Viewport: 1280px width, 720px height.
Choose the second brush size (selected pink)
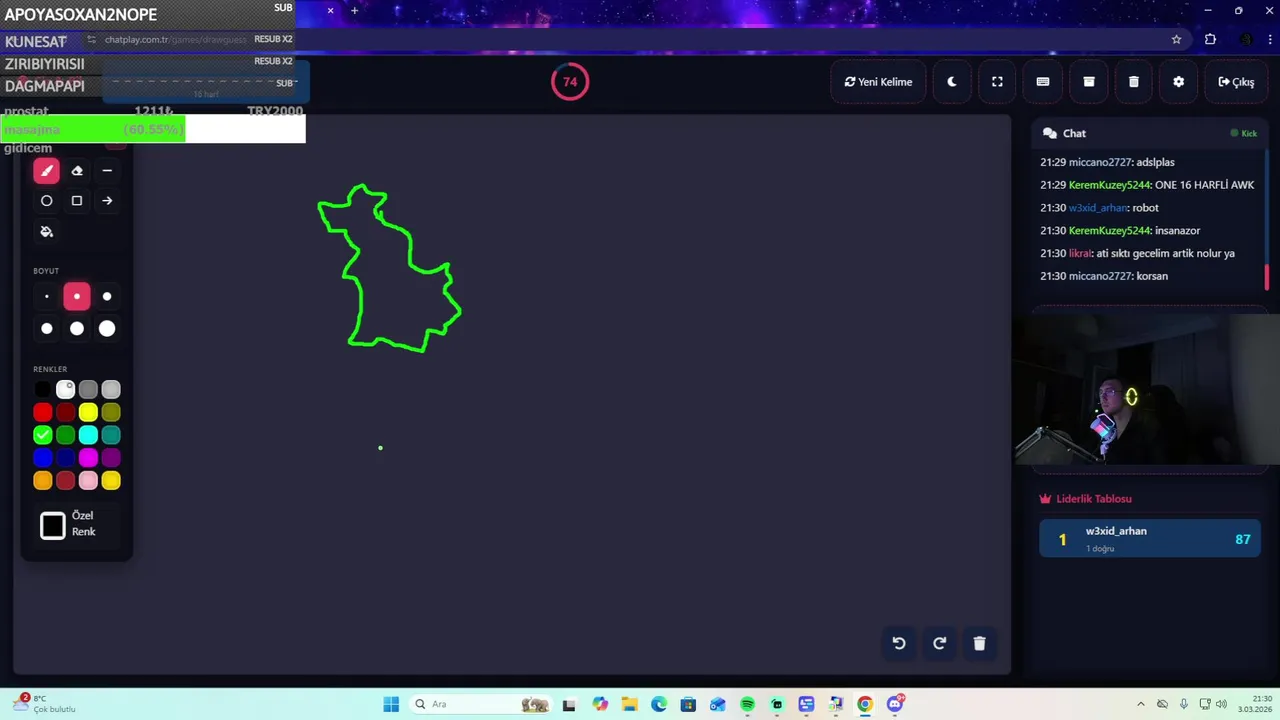point(77,297)
